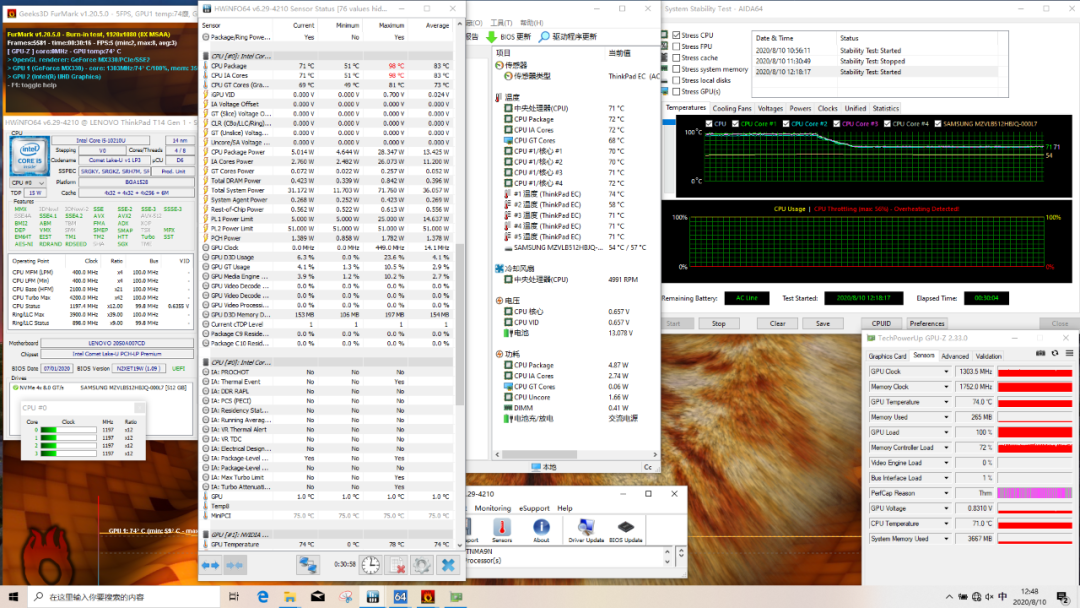Click the HWiNFO BIOS Update chip icon
The width and height of the screenshot is (1080, 608).
pos(626,527)
